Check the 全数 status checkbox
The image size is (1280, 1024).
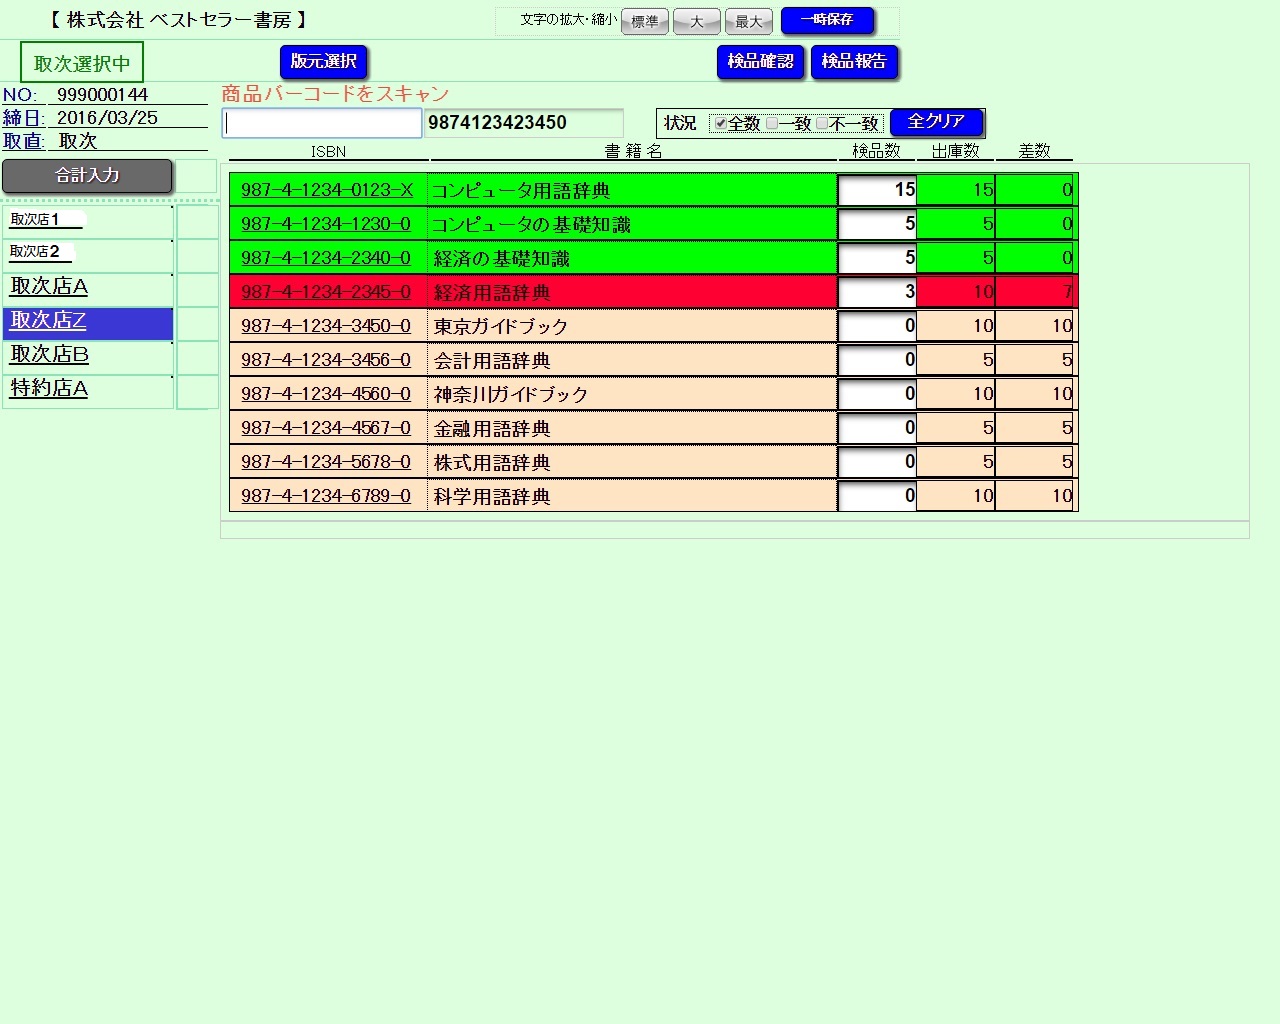tap(720, 124)
